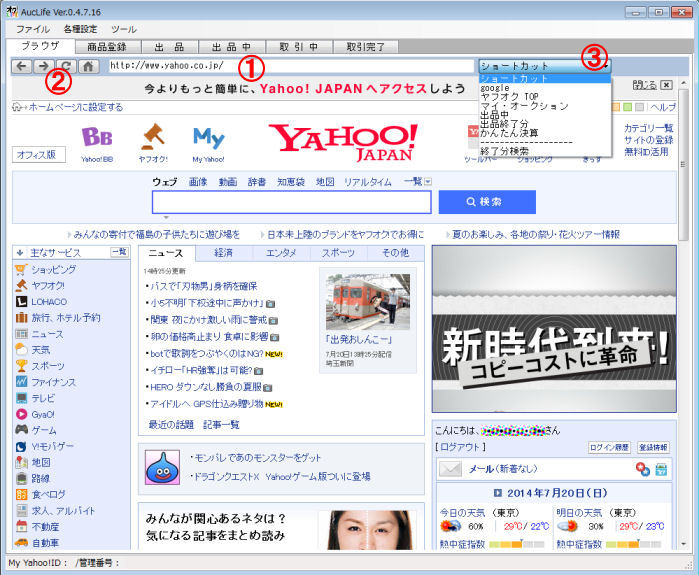Click the LOHACO icon in services list

tap(21, 302)
